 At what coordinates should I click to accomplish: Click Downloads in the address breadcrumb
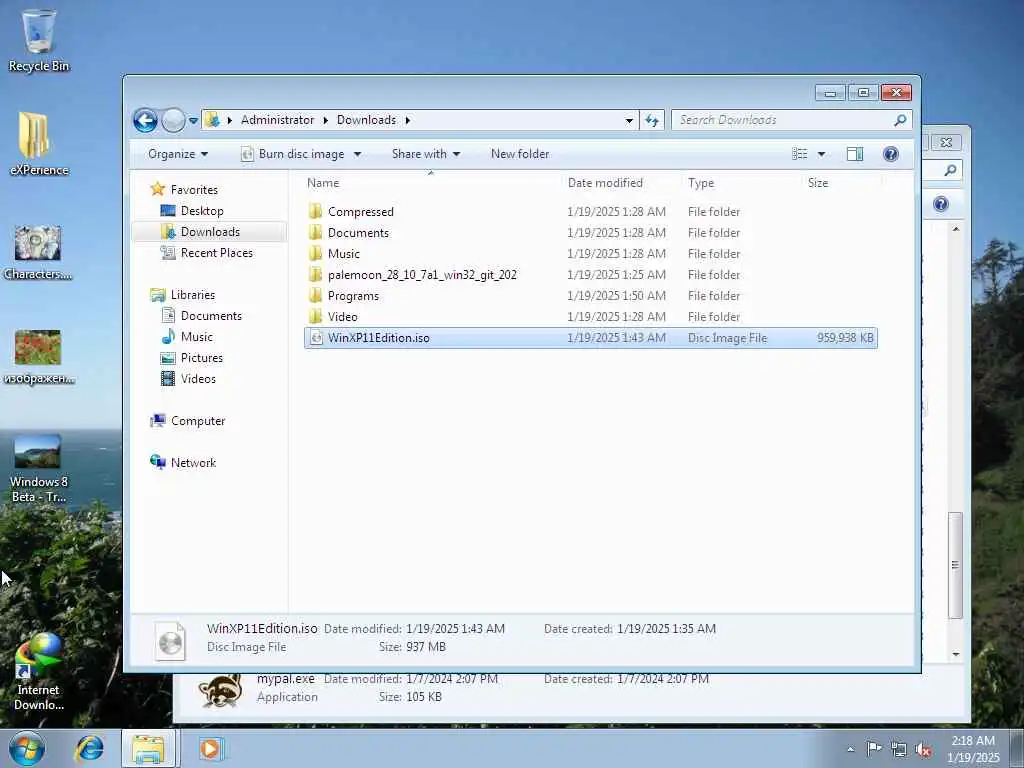point(366,120)
